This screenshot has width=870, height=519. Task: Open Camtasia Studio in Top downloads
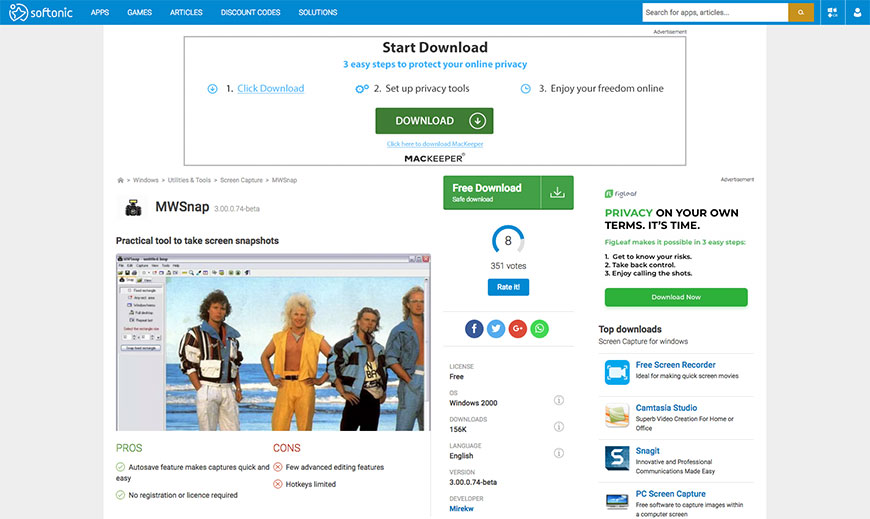point(666,408)
